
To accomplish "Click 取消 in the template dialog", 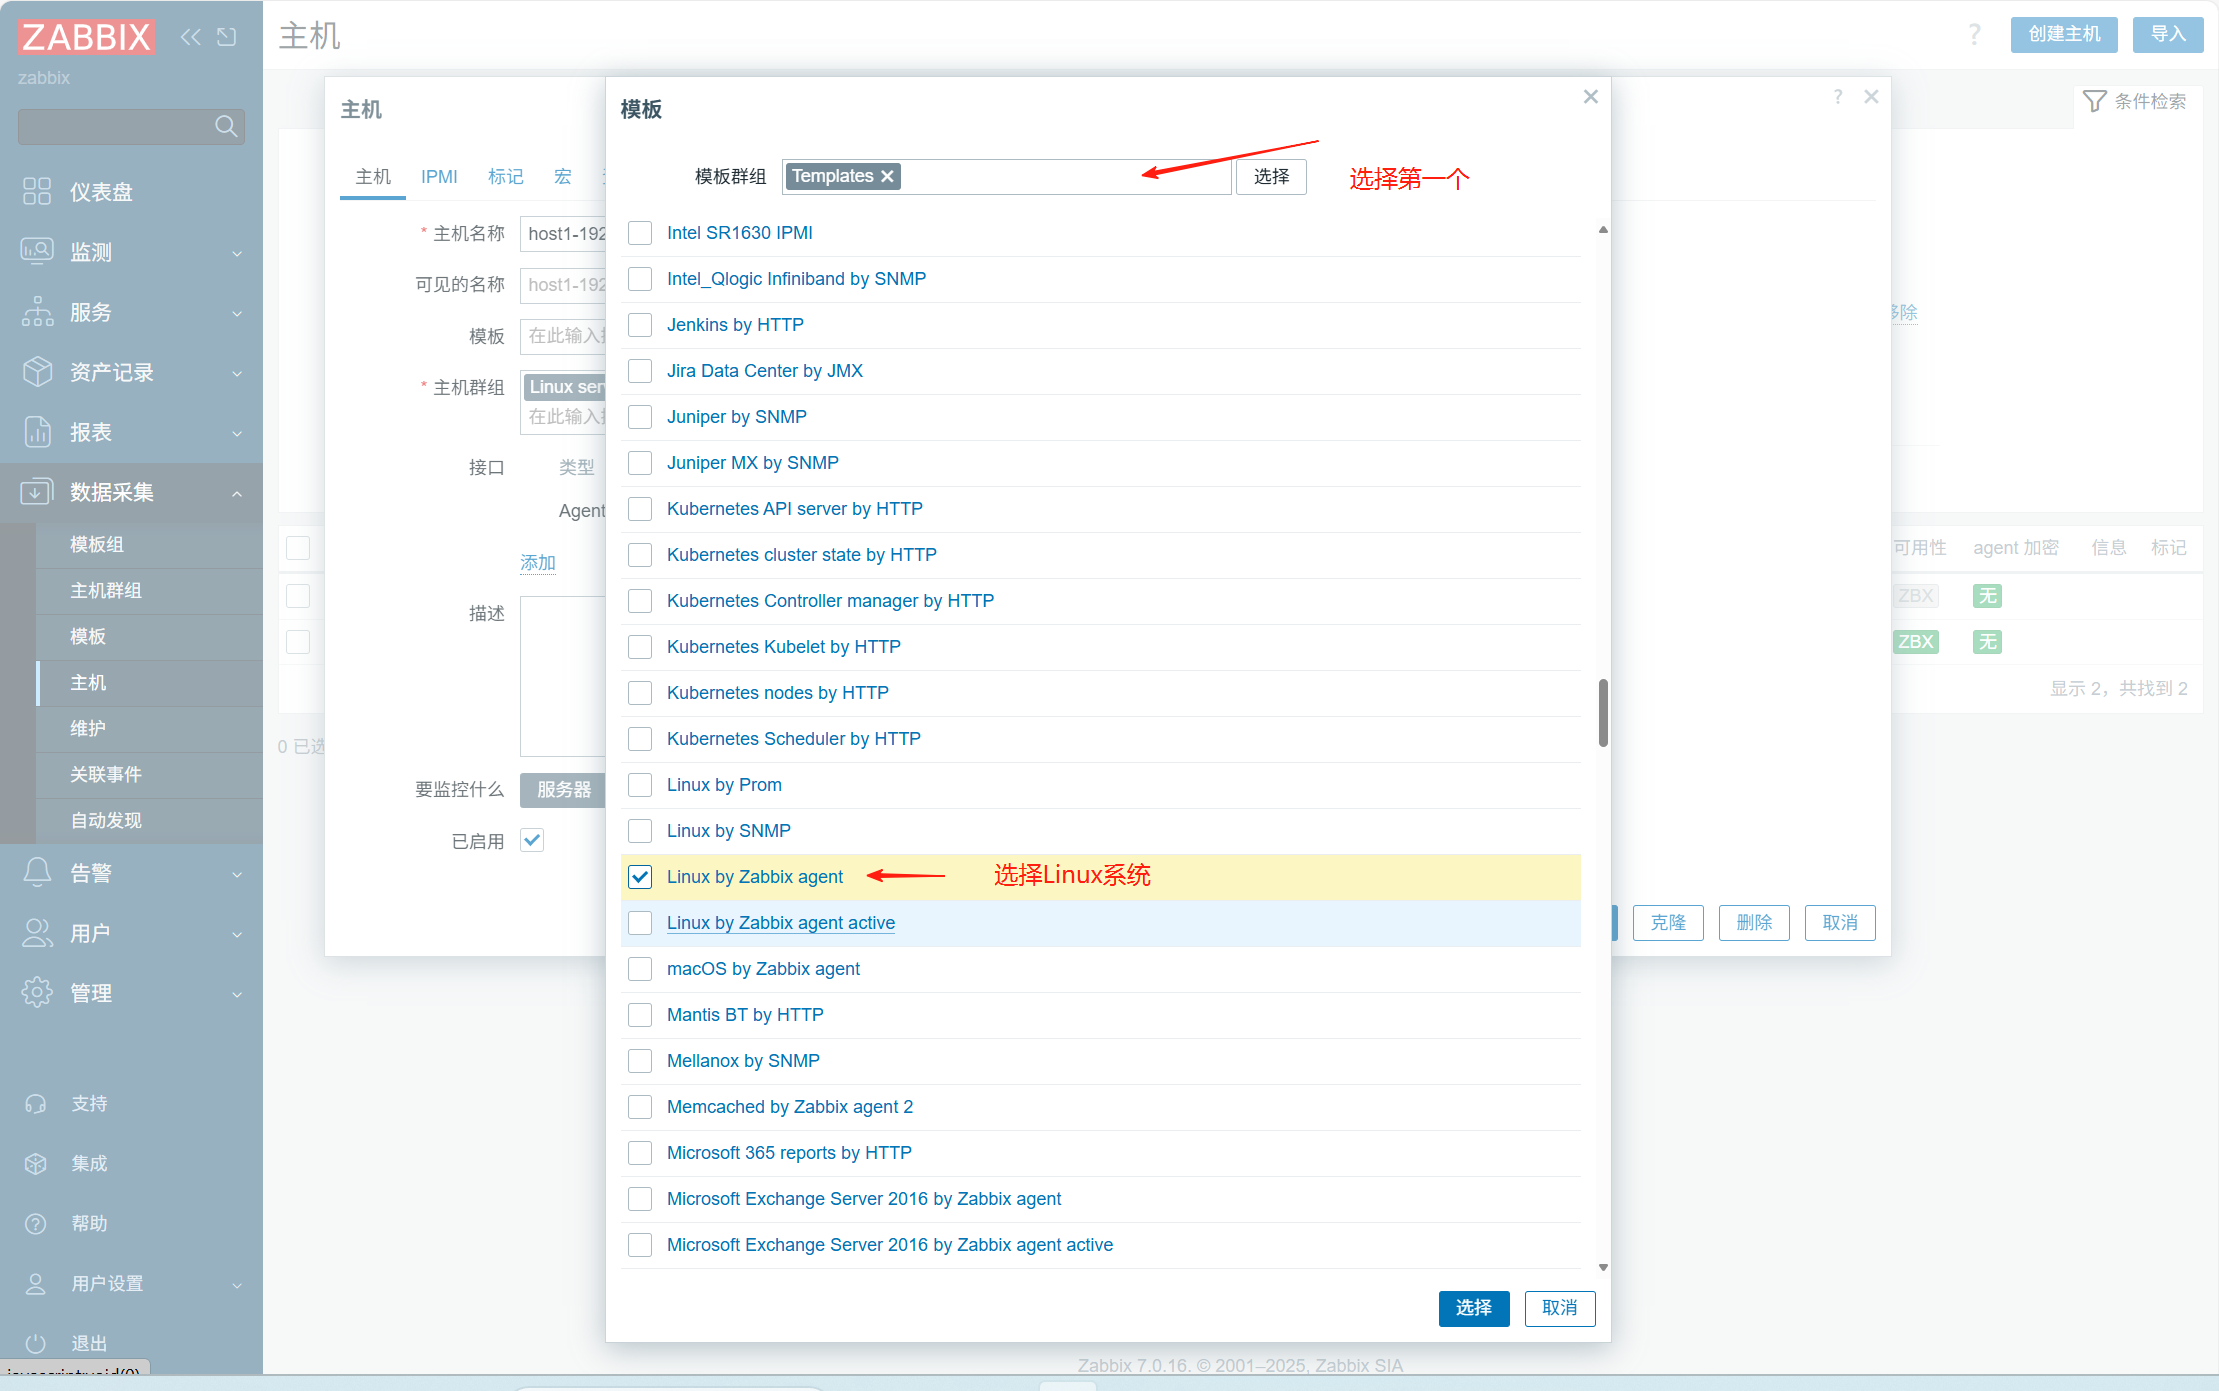I will click(x=1560, y=1307).
